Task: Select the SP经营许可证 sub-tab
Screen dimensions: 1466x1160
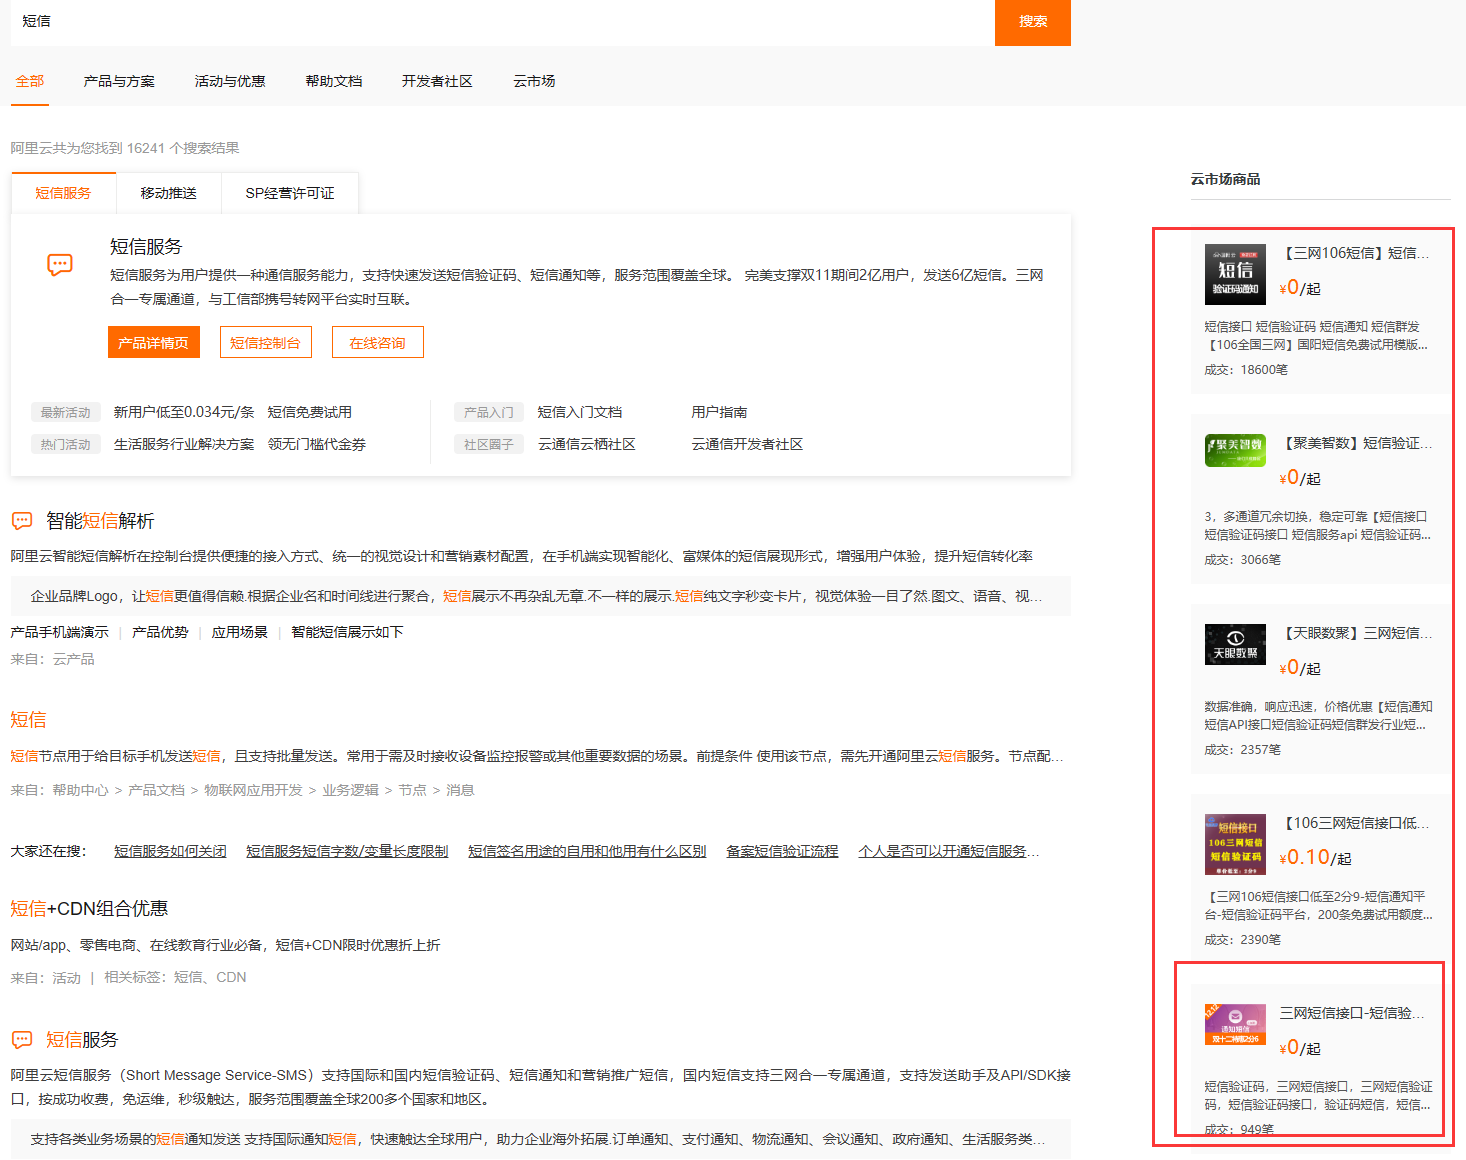Action: [x=290, y=193]
